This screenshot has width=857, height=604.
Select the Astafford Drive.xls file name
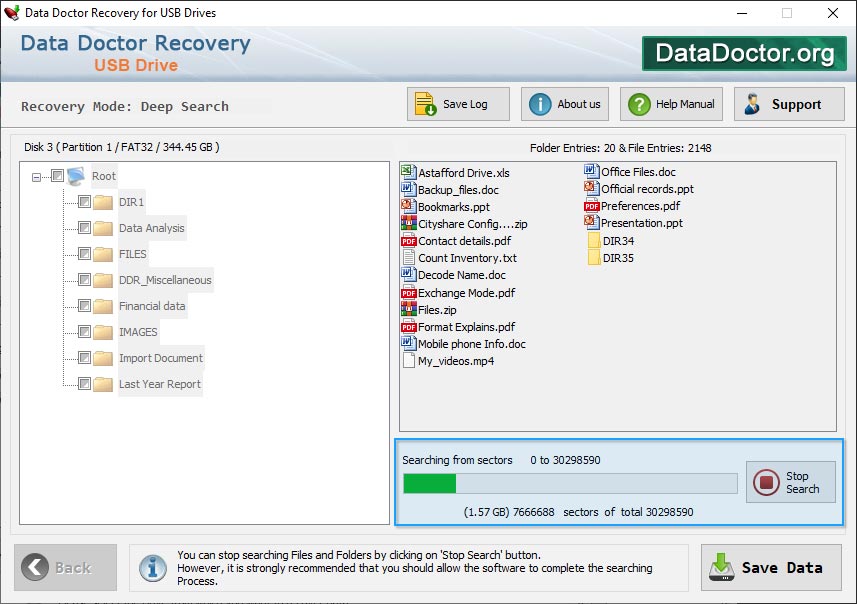pos(464,173)
